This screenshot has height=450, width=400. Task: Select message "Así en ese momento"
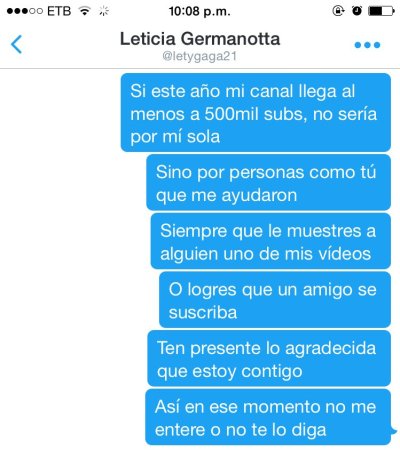268,417
